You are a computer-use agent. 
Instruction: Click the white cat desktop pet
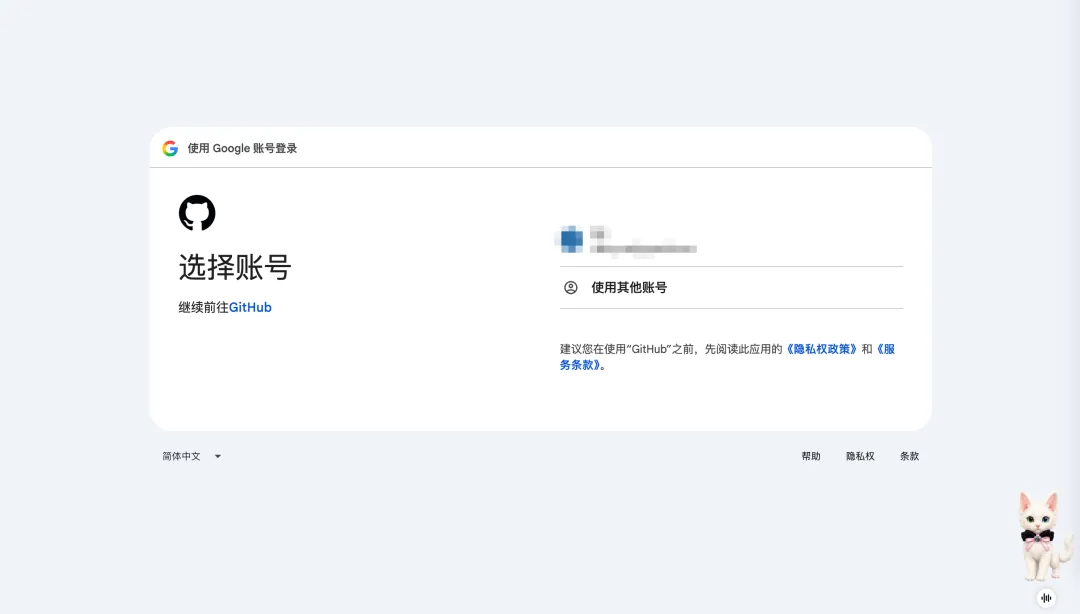click(1044, 536)
